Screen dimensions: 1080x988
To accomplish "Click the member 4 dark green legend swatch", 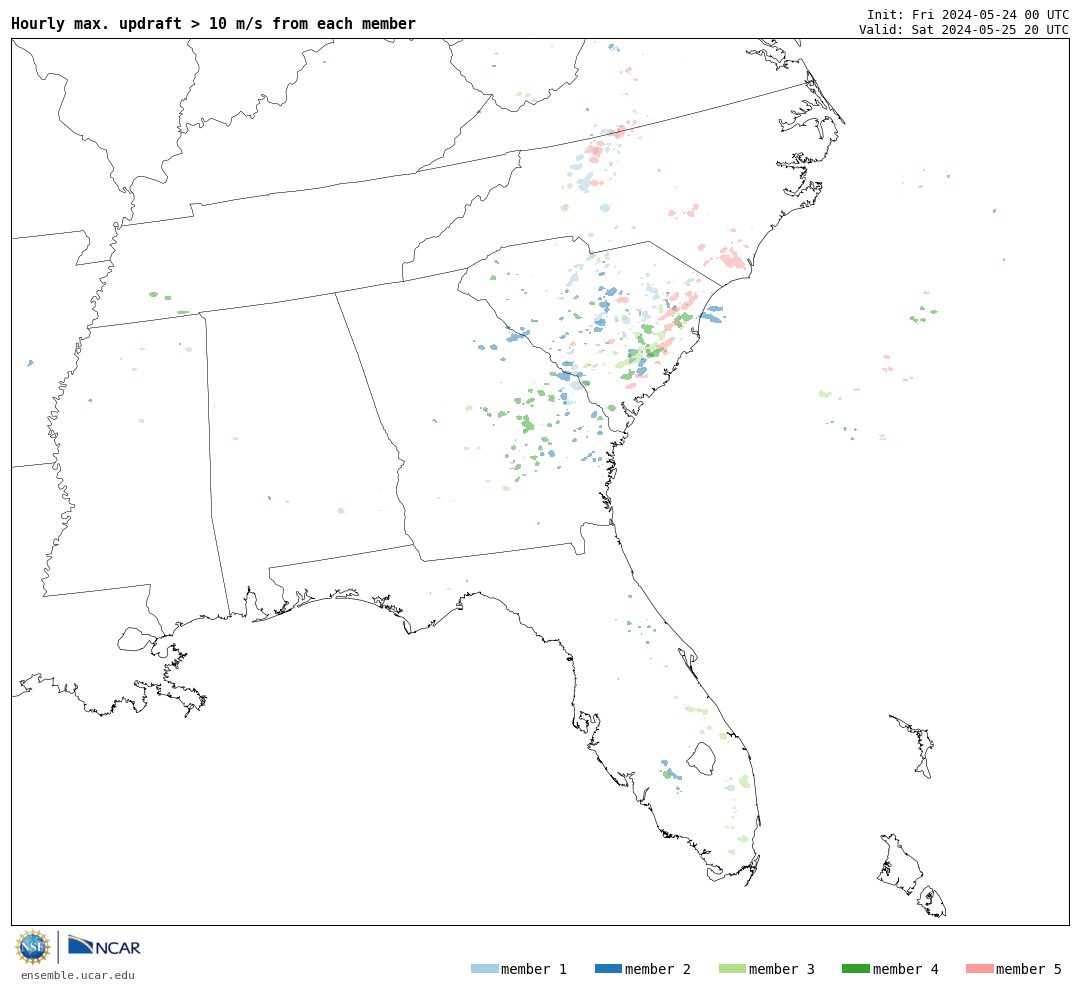I will pyautogui.click(x=855, y=969).
